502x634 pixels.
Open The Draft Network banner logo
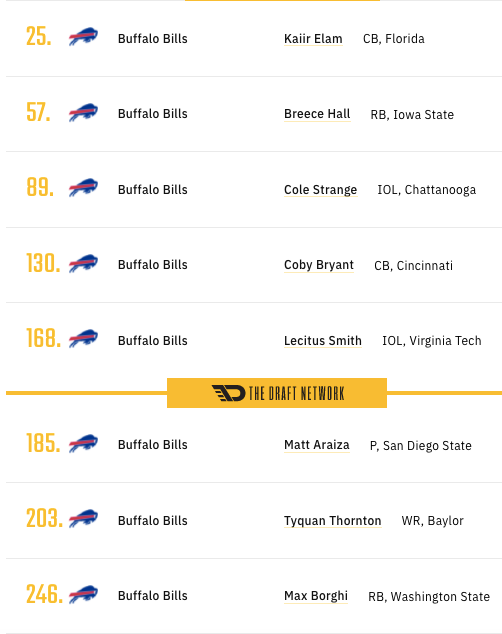pyautogui.click(x=277, y=393)
